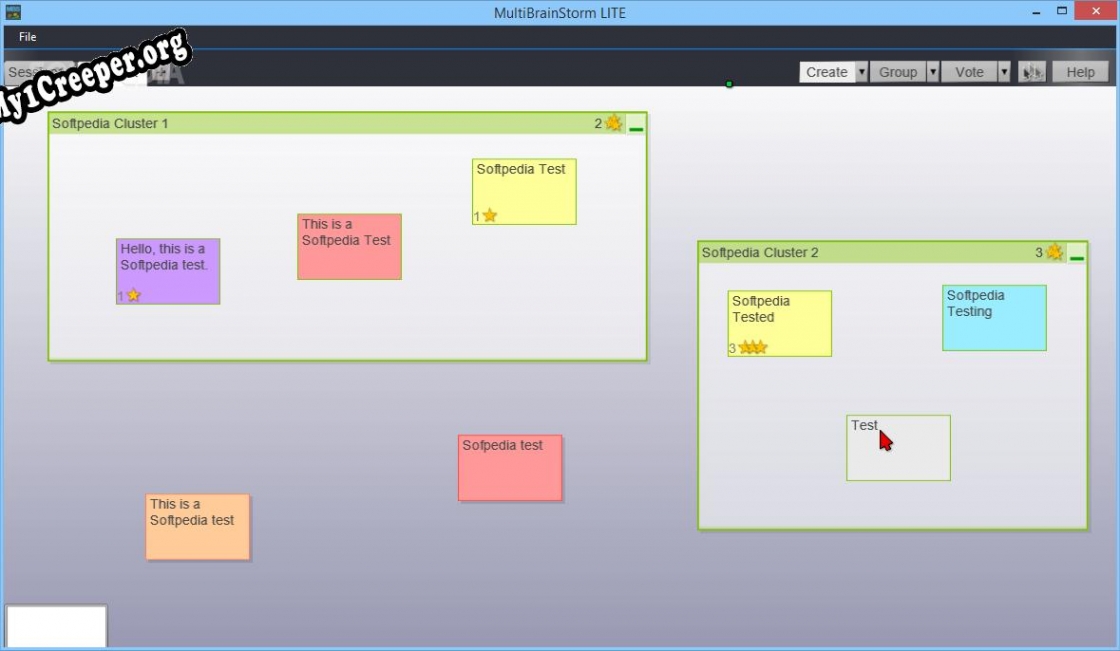The image size is (1120, 651).
Task: Click the star icon on Softpedia Cluster 2 header
Action: tap(1054, 252)
